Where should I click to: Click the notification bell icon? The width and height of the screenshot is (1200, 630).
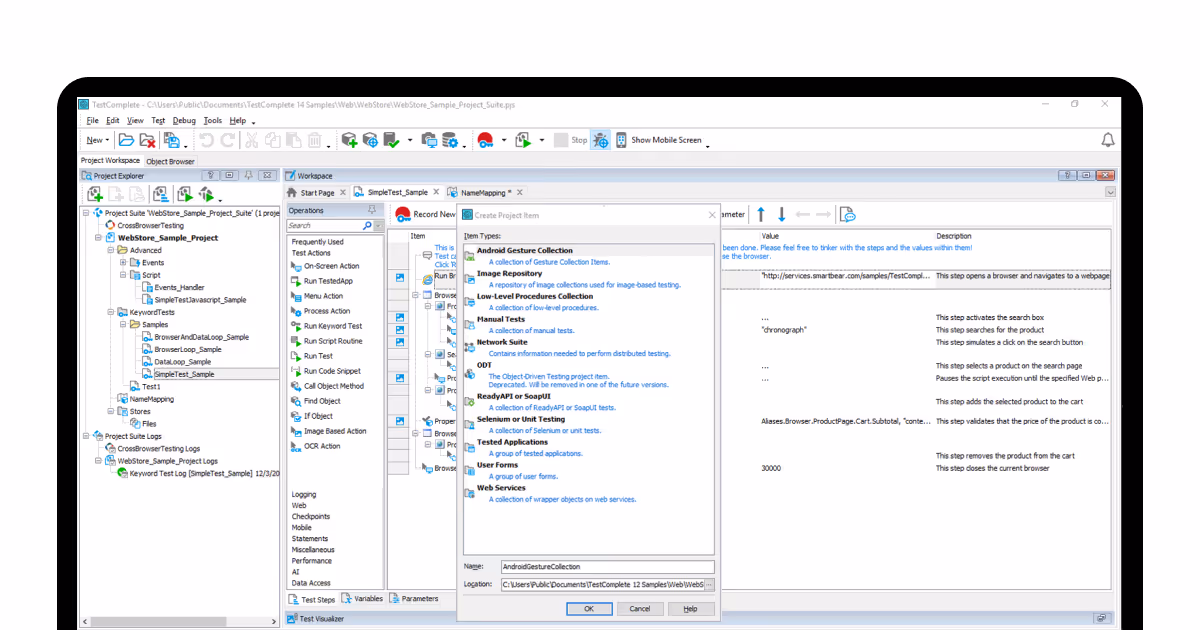tap(1108, 140)
